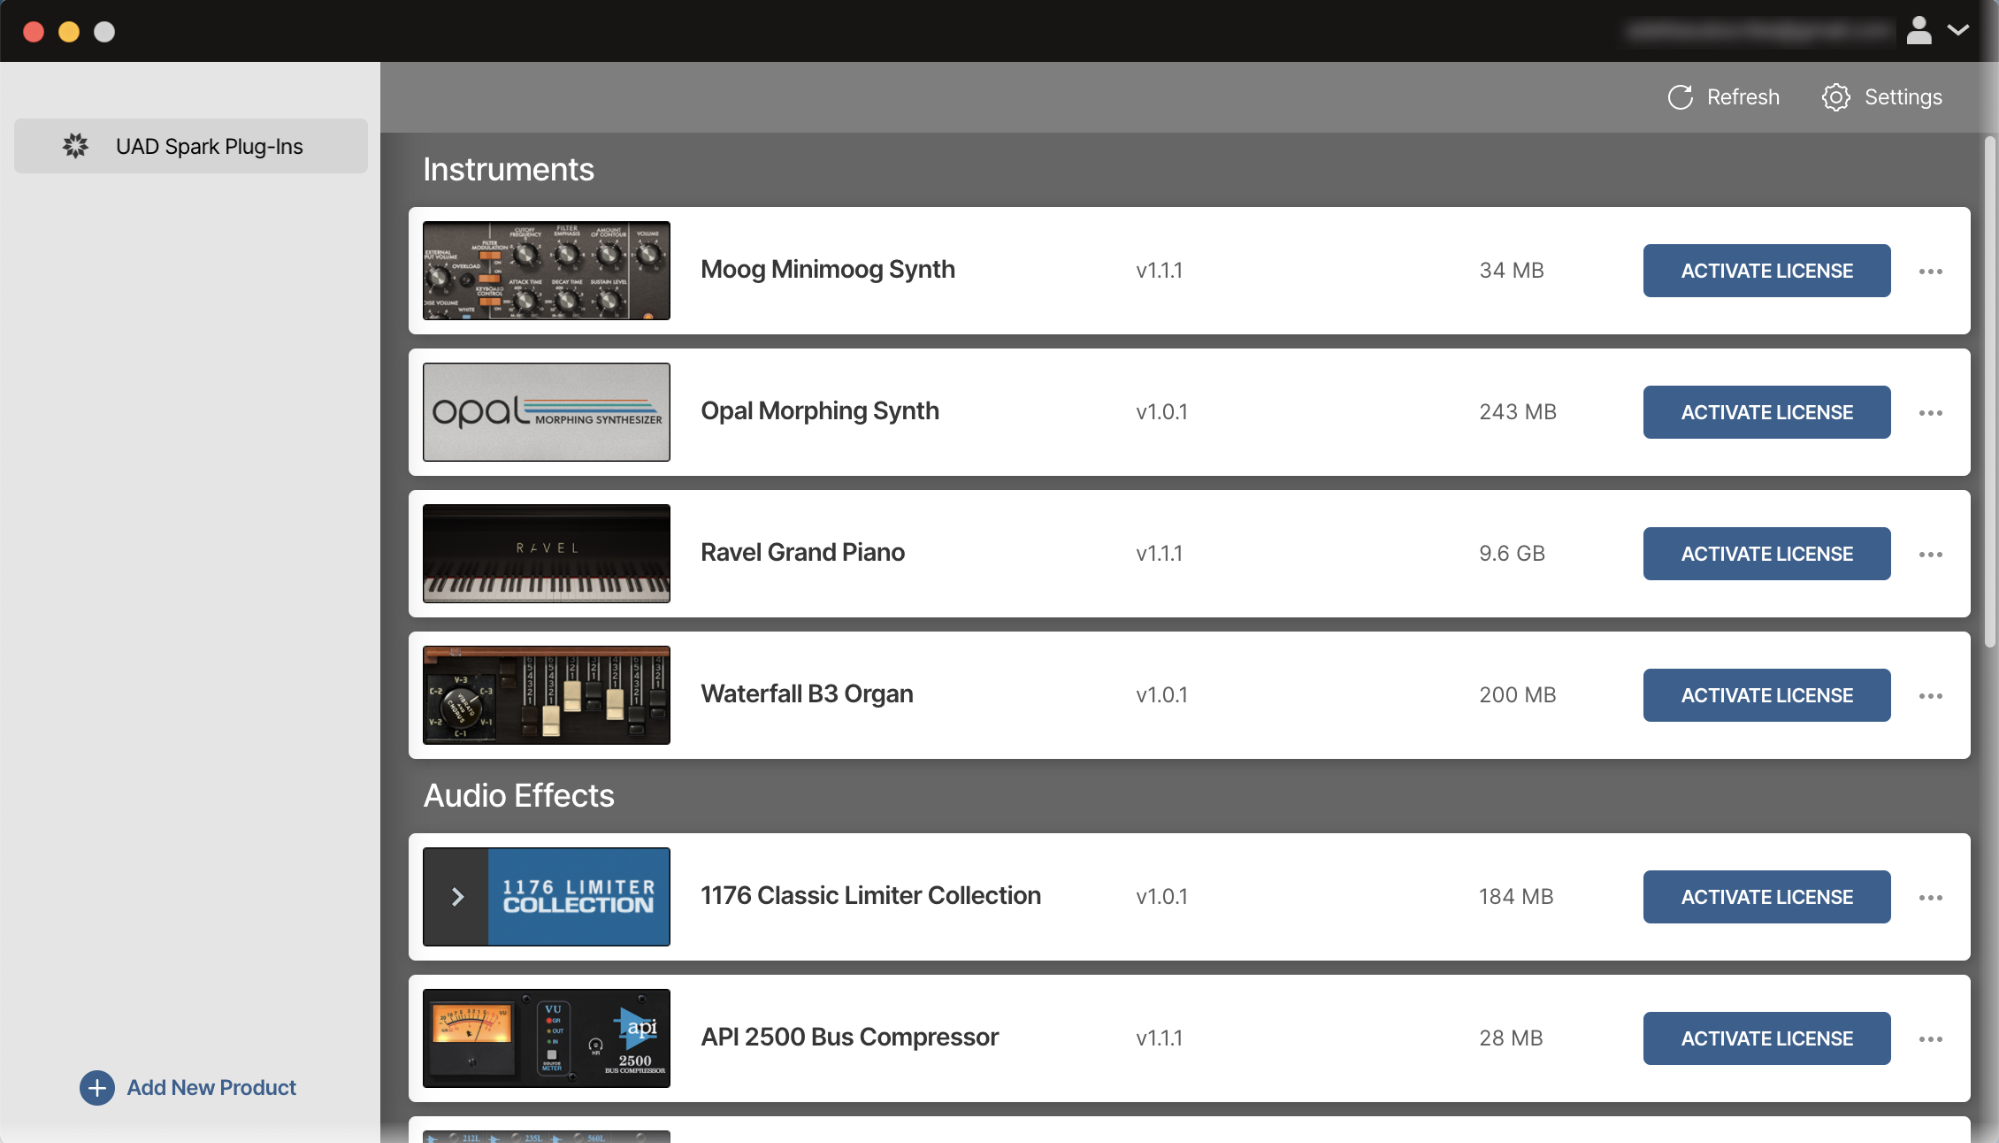Click the user account profile icon
The image size is (1999, 1143).
[1918, 30]
